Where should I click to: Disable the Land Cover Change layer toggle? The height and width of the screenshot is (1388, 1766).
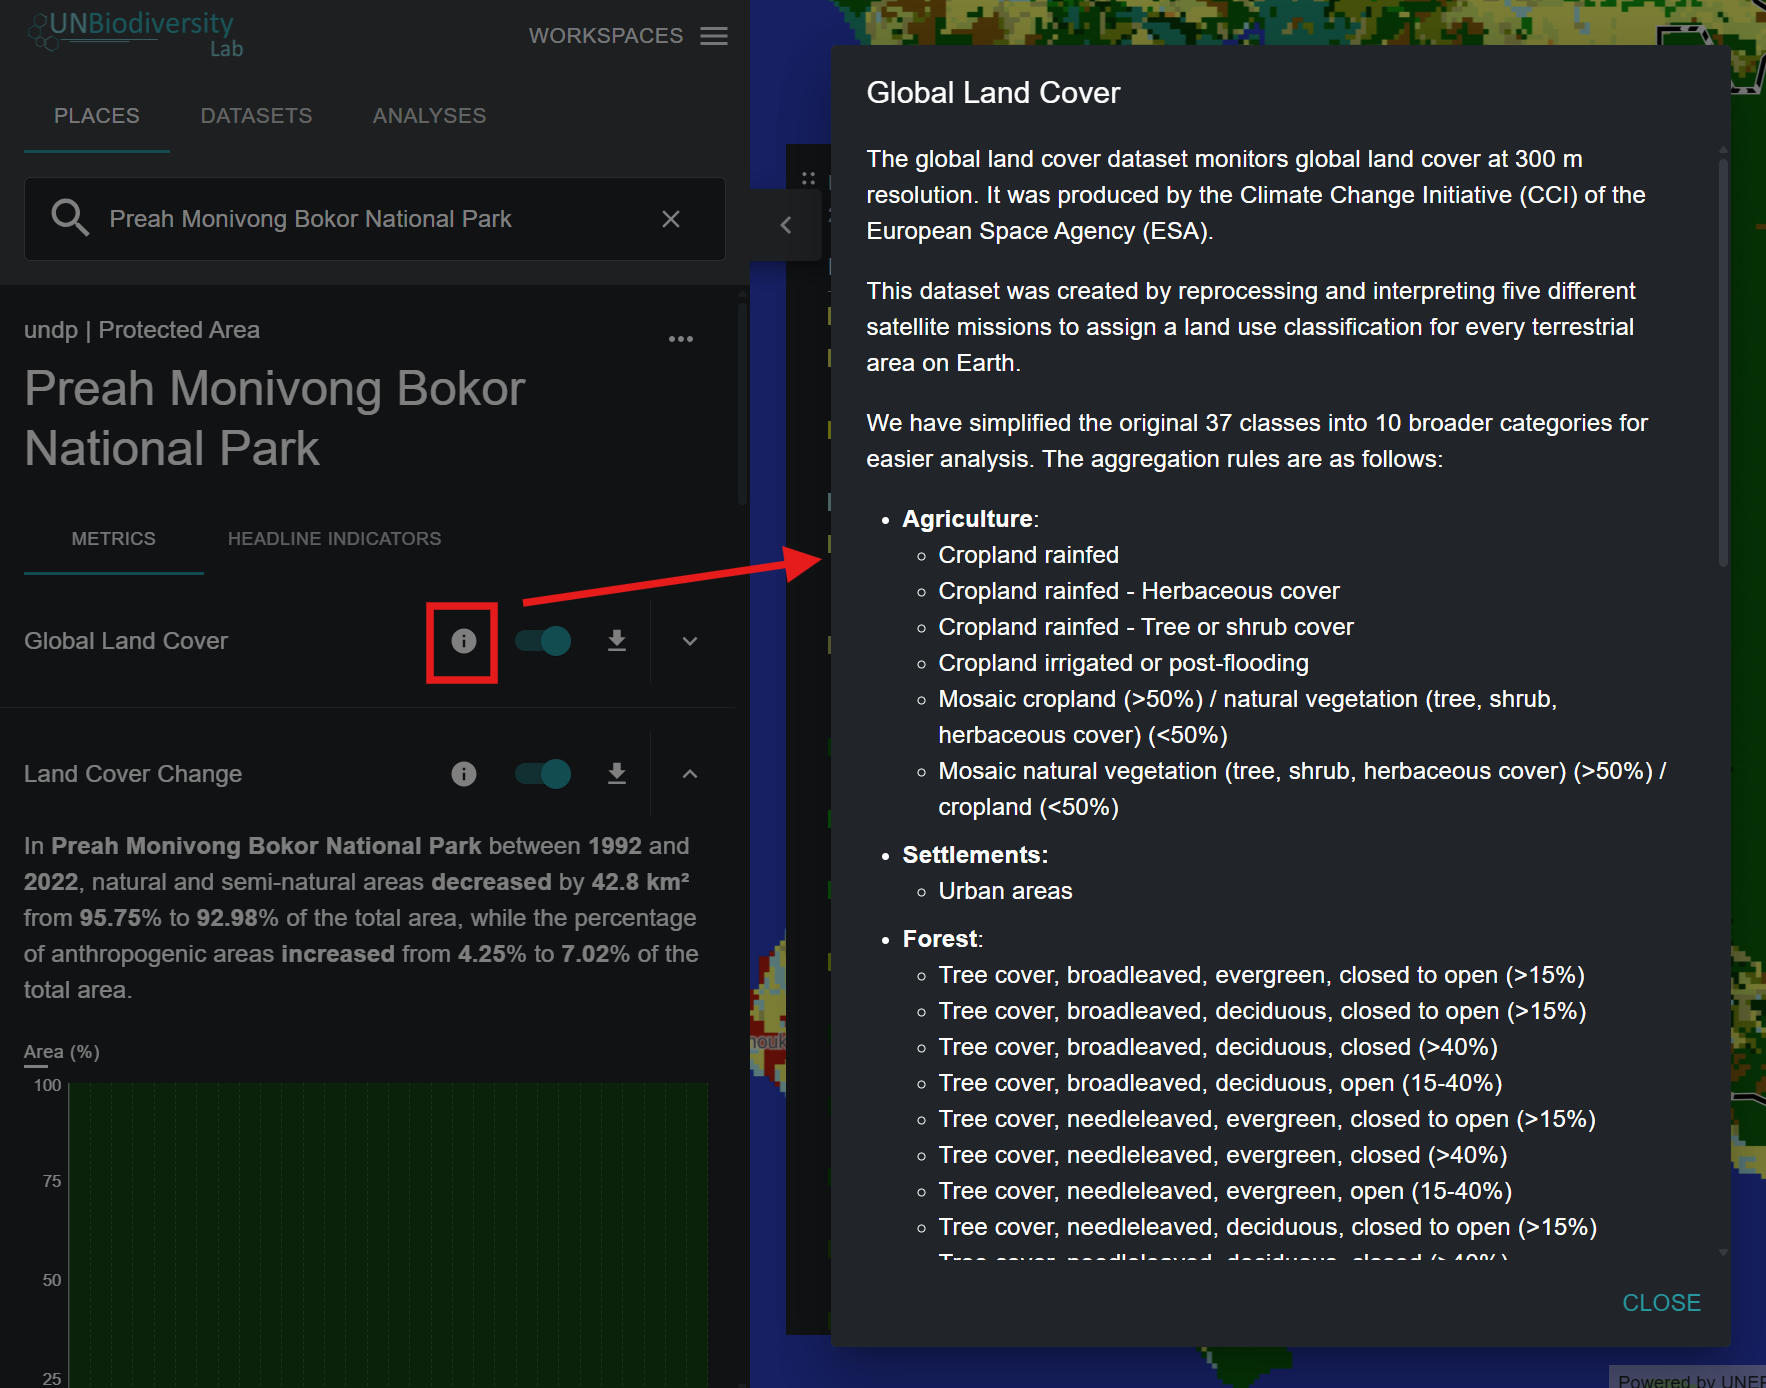[543, 774]
